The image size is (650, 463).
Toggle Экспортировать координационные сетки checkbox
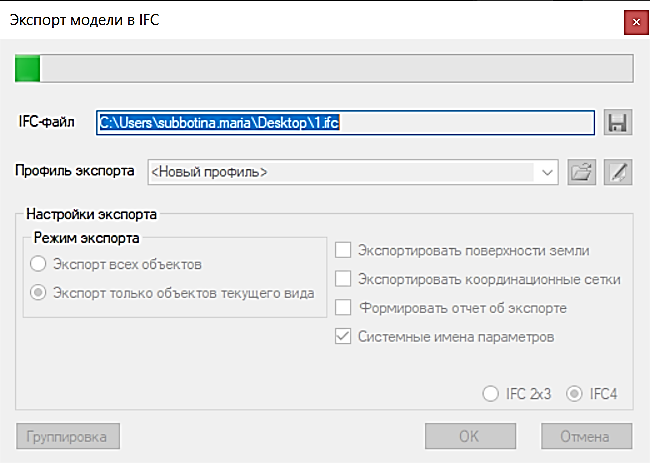click(343, 279)
